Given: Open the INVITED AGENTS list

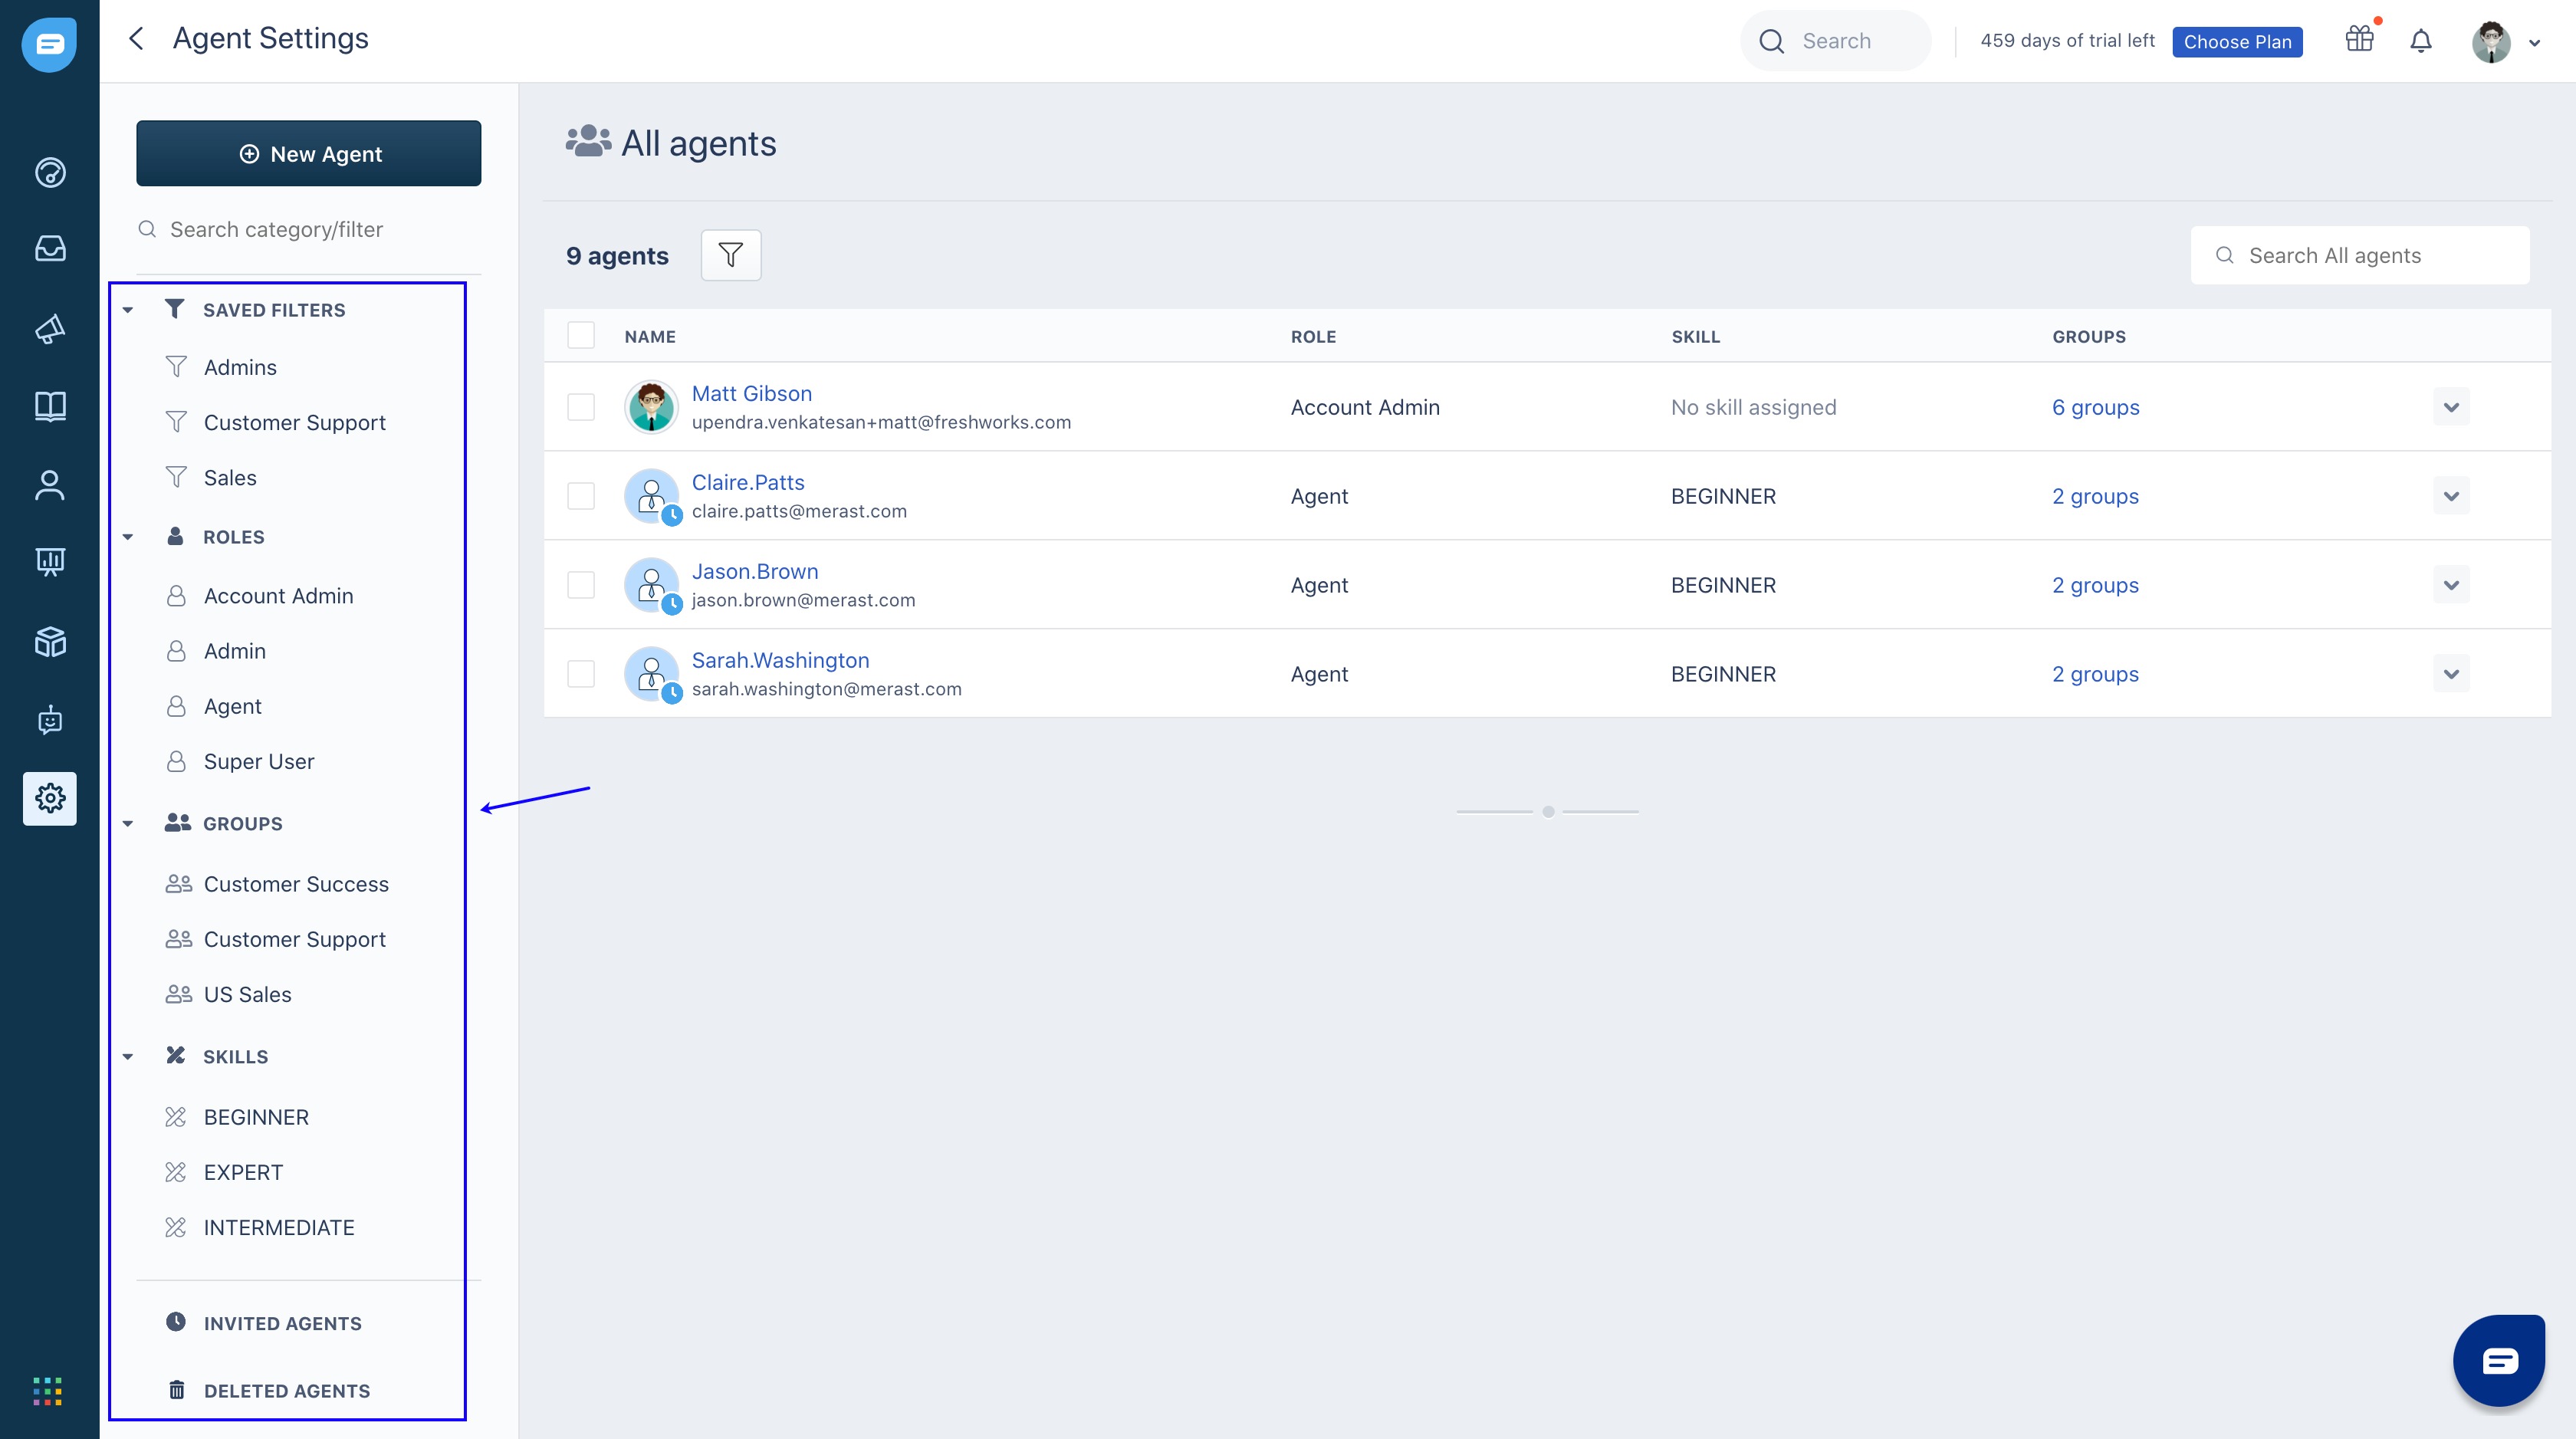Looking at the screenshot, I should coord(282,1323).
